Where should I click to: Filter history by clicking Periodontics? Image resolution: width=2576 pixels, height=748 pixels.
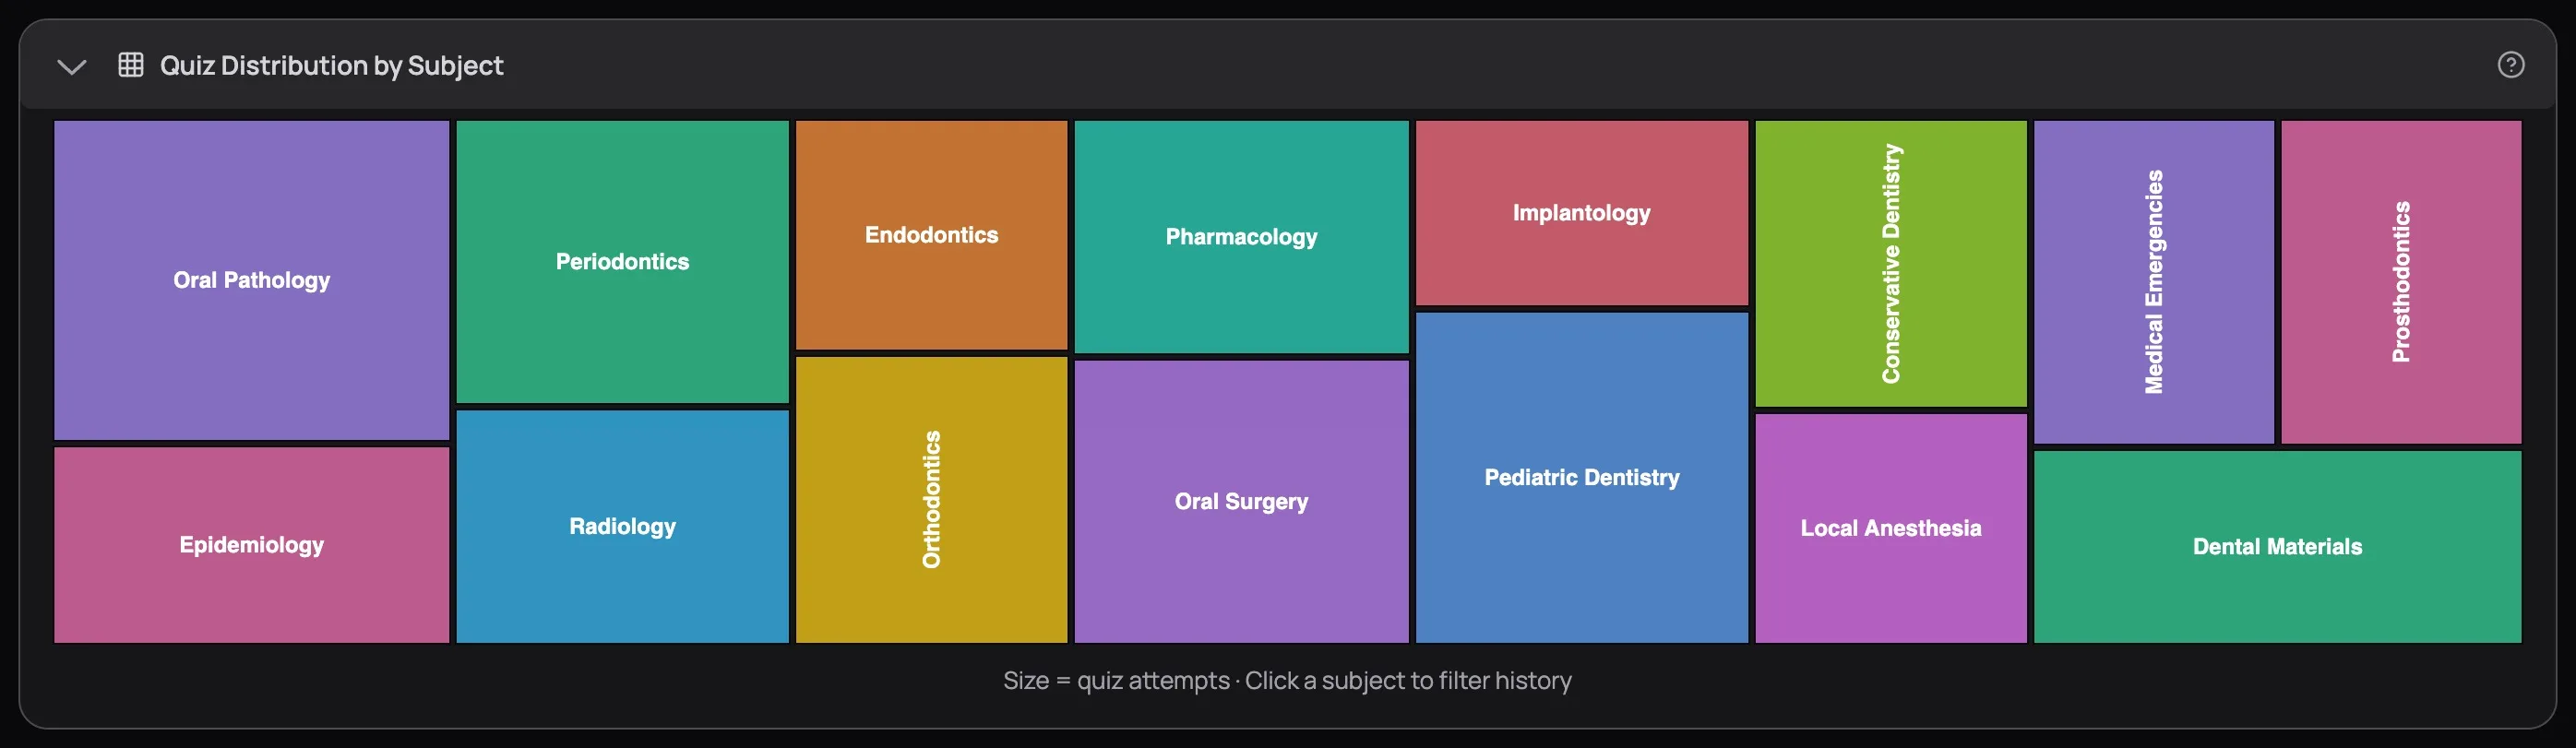[621, 261]
